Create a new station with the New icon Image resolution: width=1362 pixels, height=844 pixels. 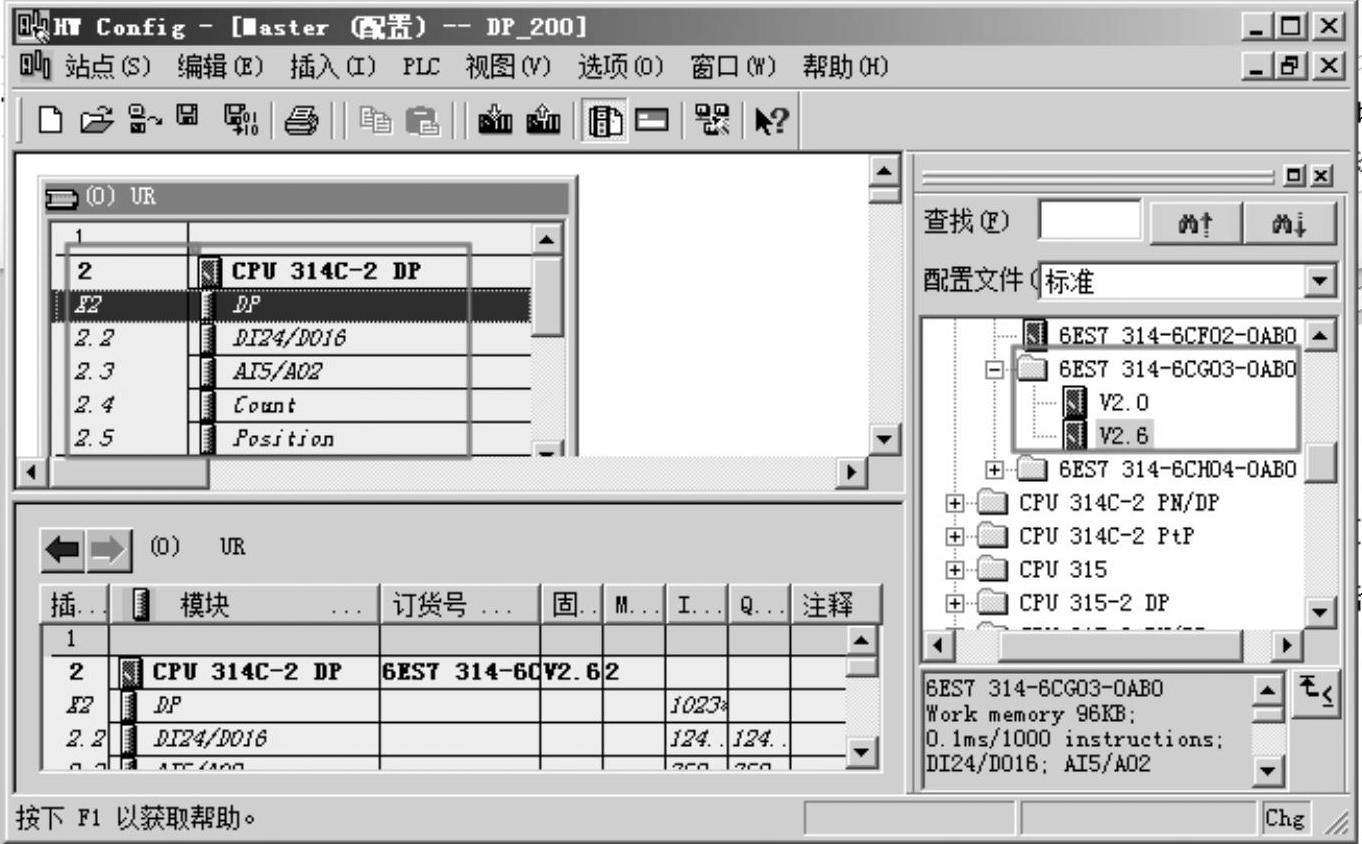click(50, 122)
